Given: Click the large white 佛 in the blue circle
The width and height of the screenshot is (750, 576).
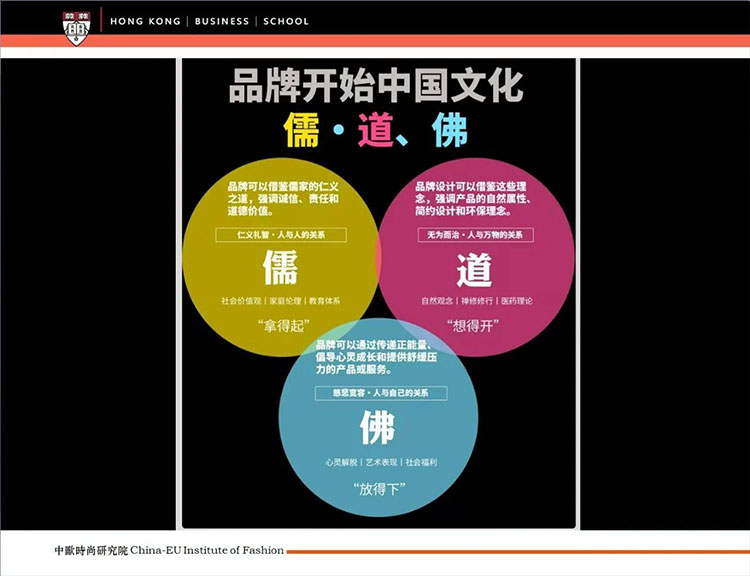Looking at the screenshot, I should pos(377,427).
